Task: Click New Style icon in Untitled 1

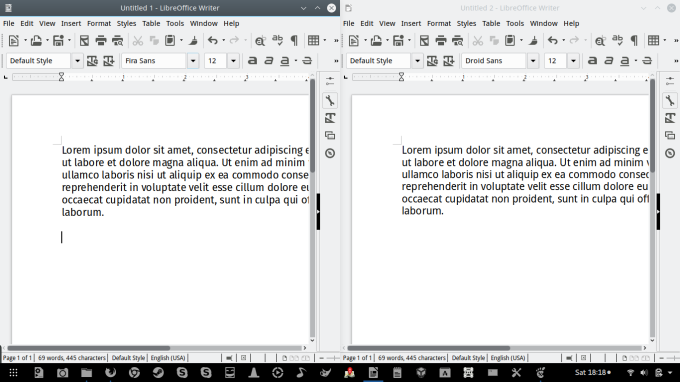Action: click(x=108, y=61)
